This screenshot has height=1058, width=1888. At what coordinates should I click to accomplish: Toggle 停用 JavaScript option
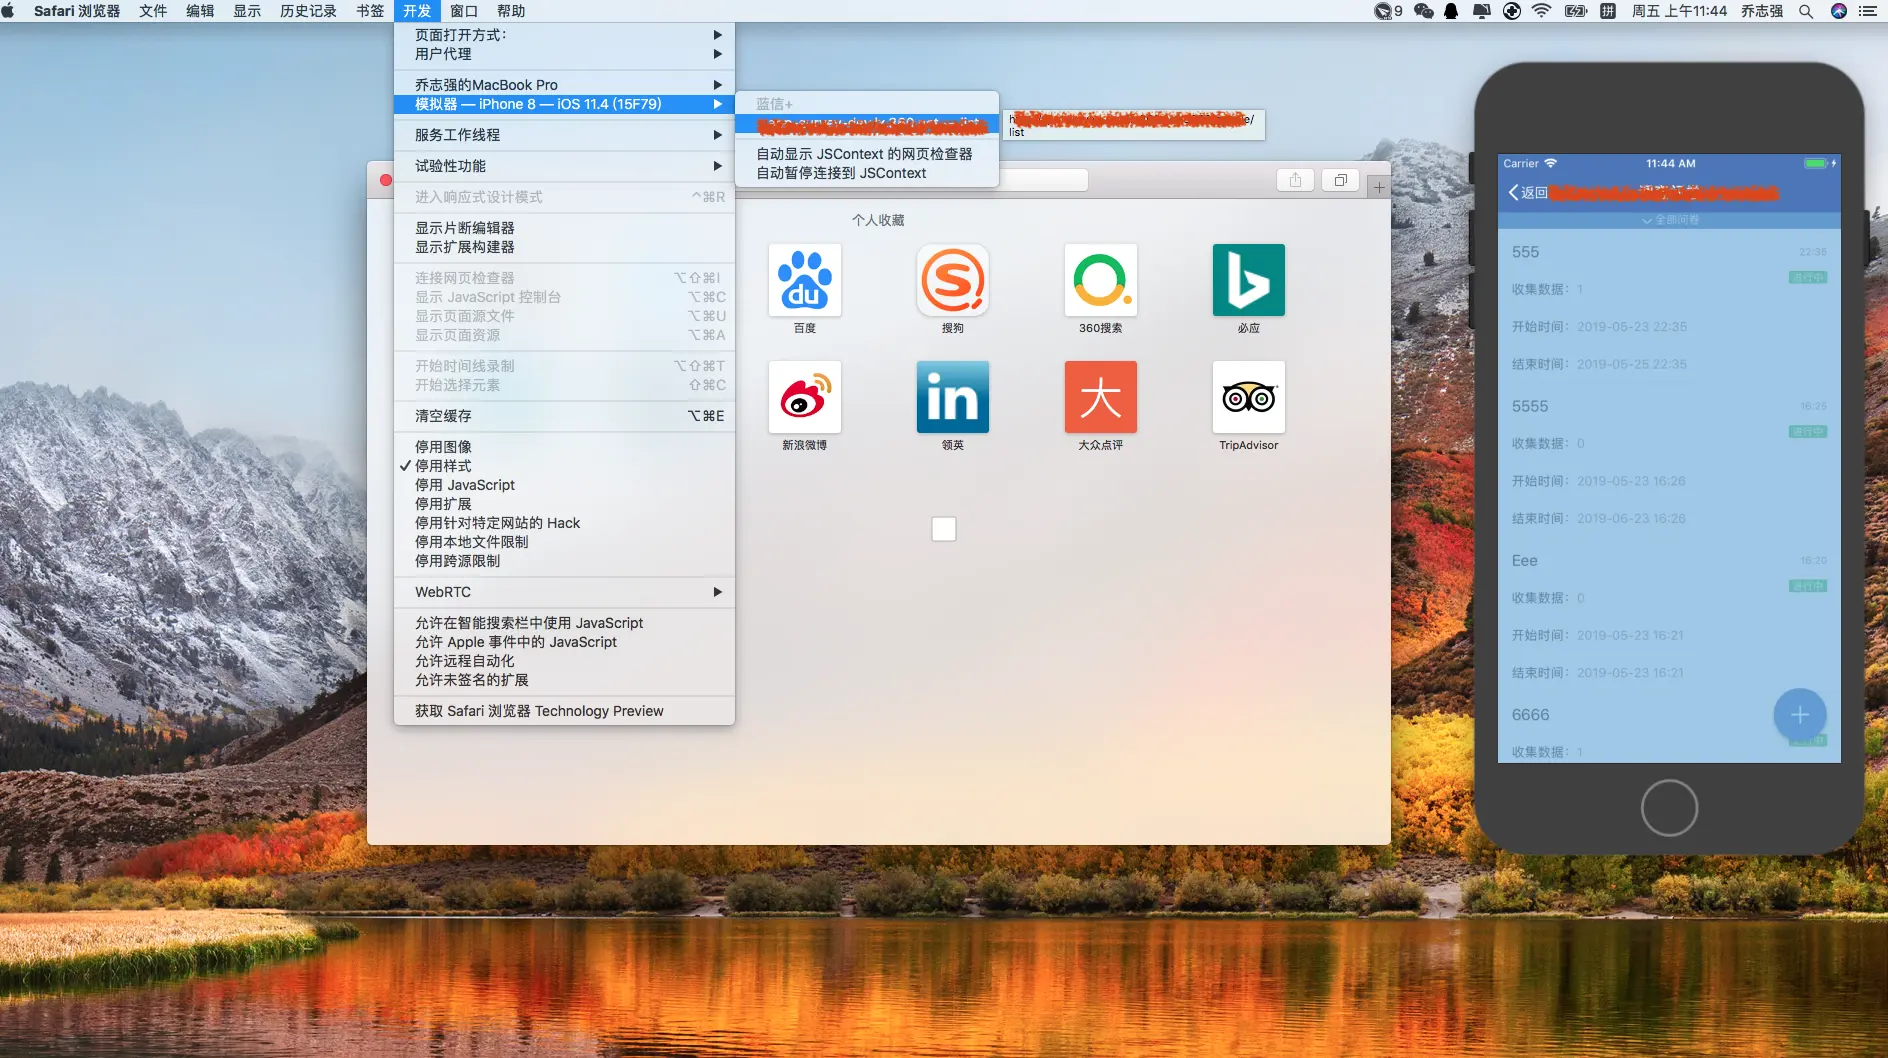tap(564, 485)
